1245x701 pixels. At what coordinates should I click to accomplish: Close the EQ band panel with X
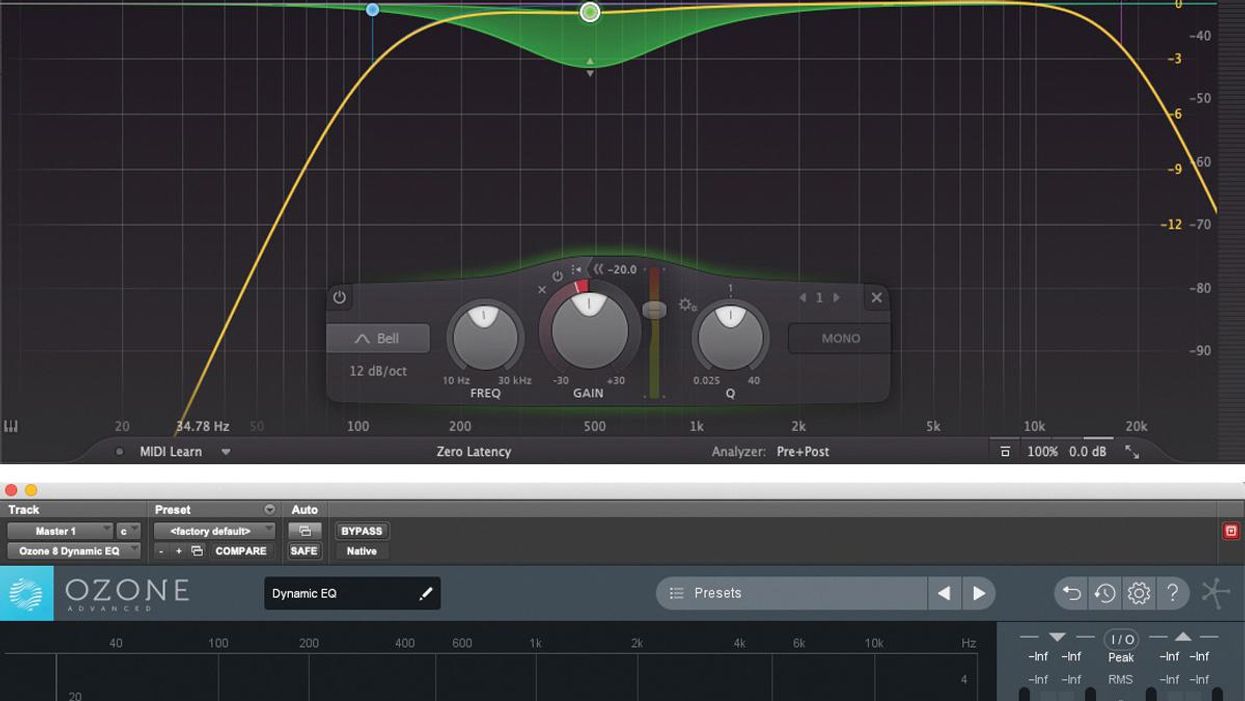click(x=876, y=297)
